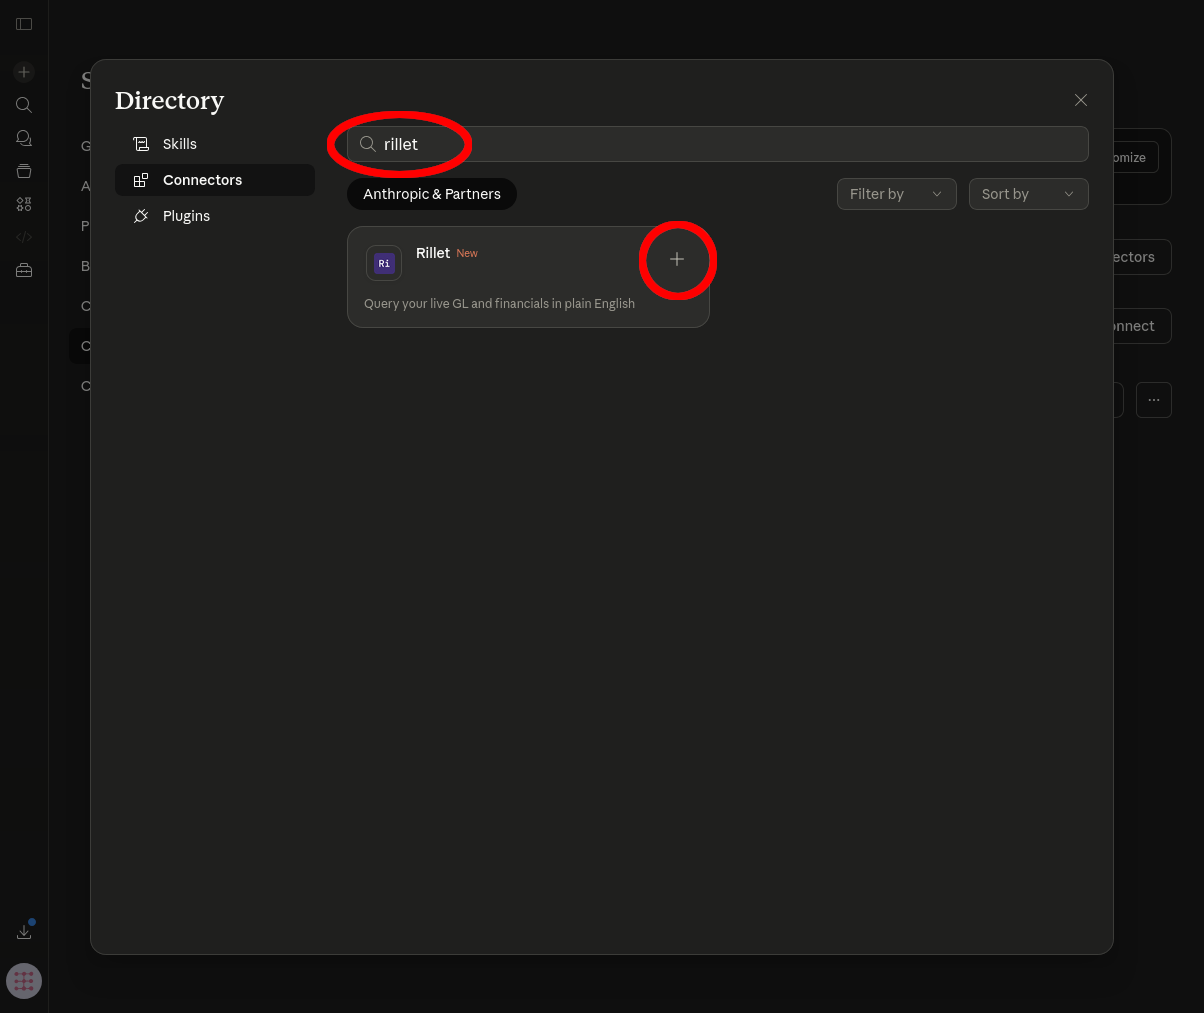The width and height of the screenshot is (1204, 1013).
Task: Click the download update icon with blue dot
Action: click(x=24, y=930)
